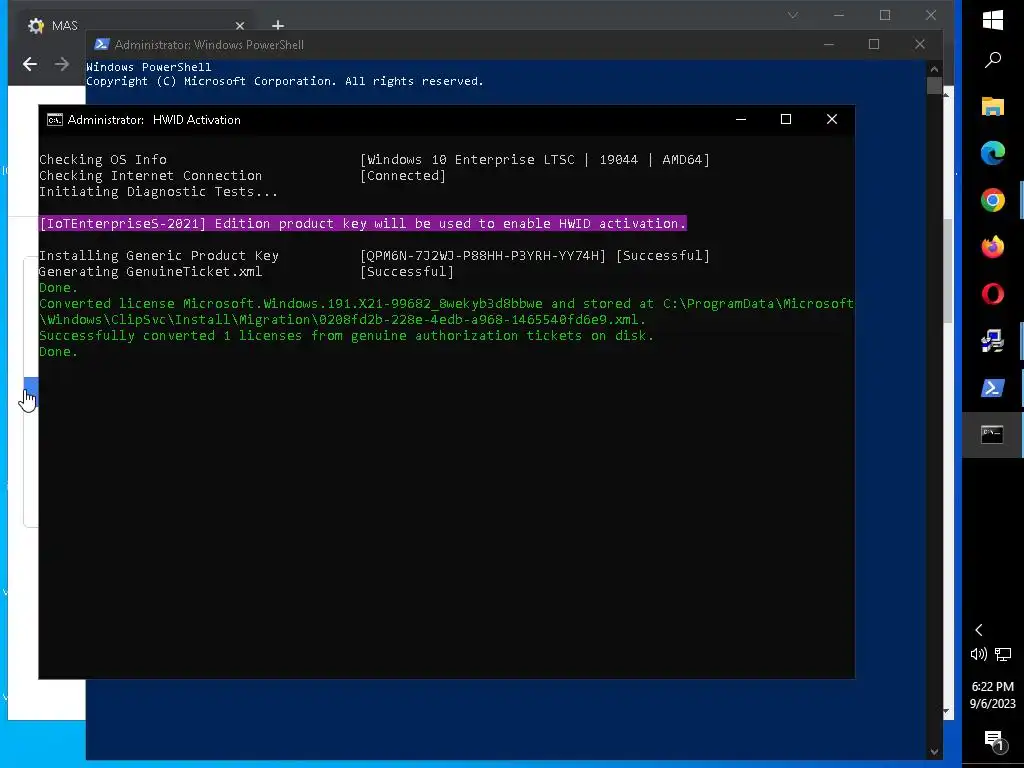The height and width of the screenshot is (768, 1024).
Task: Click the product key QPM6N-7J2WJ-P88HH-P3YRH-YY74H
Action: coord(483,255)
